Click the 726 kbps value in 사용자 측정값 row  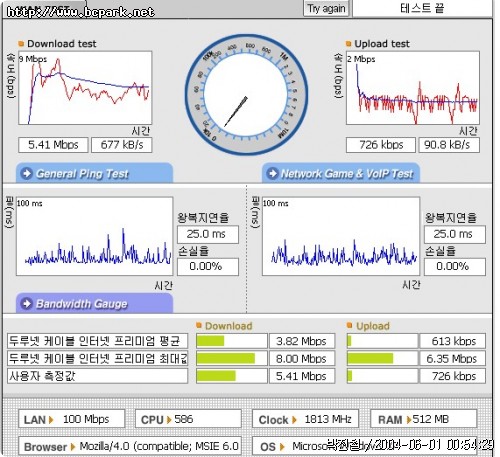452,376
